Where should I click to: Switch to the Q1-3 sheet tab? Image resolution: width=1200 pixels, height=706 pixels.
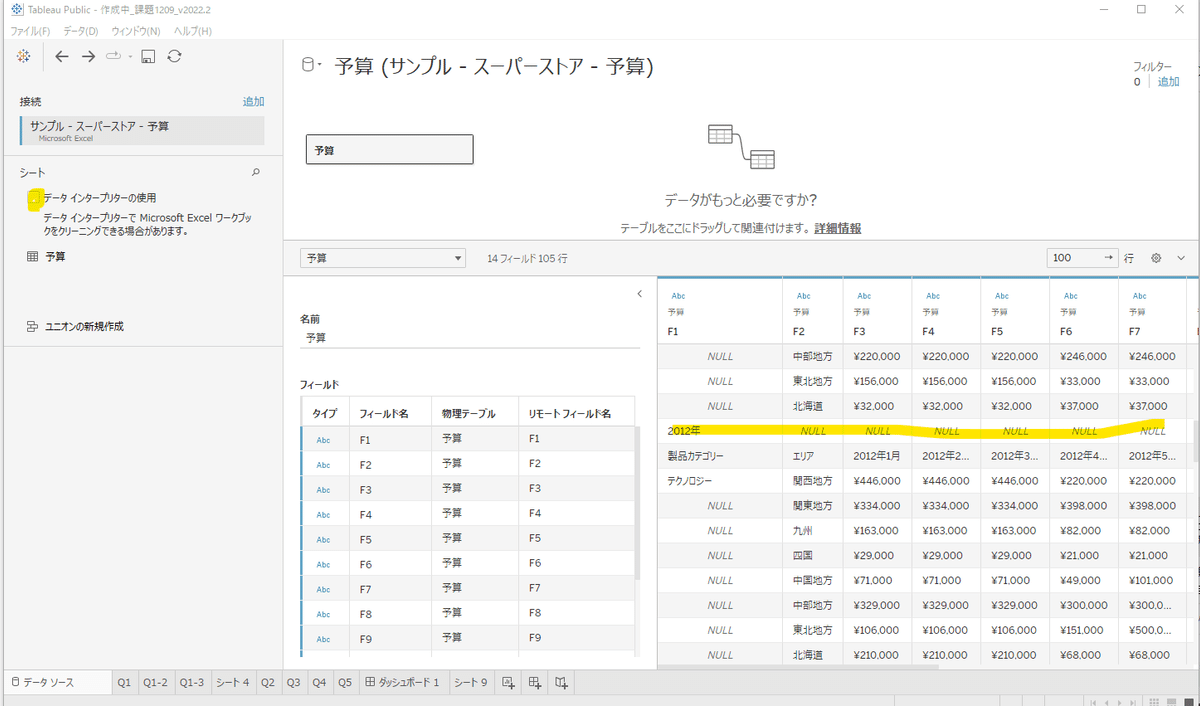191,683
